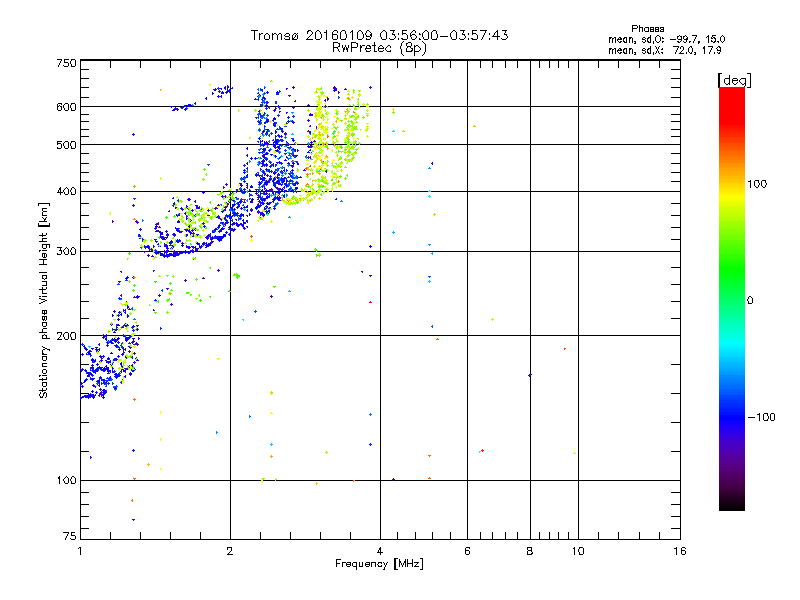This screenshot has height=600, width=800.
Task: Click the '[deg]' colorbar label
Action: (734, 80)
